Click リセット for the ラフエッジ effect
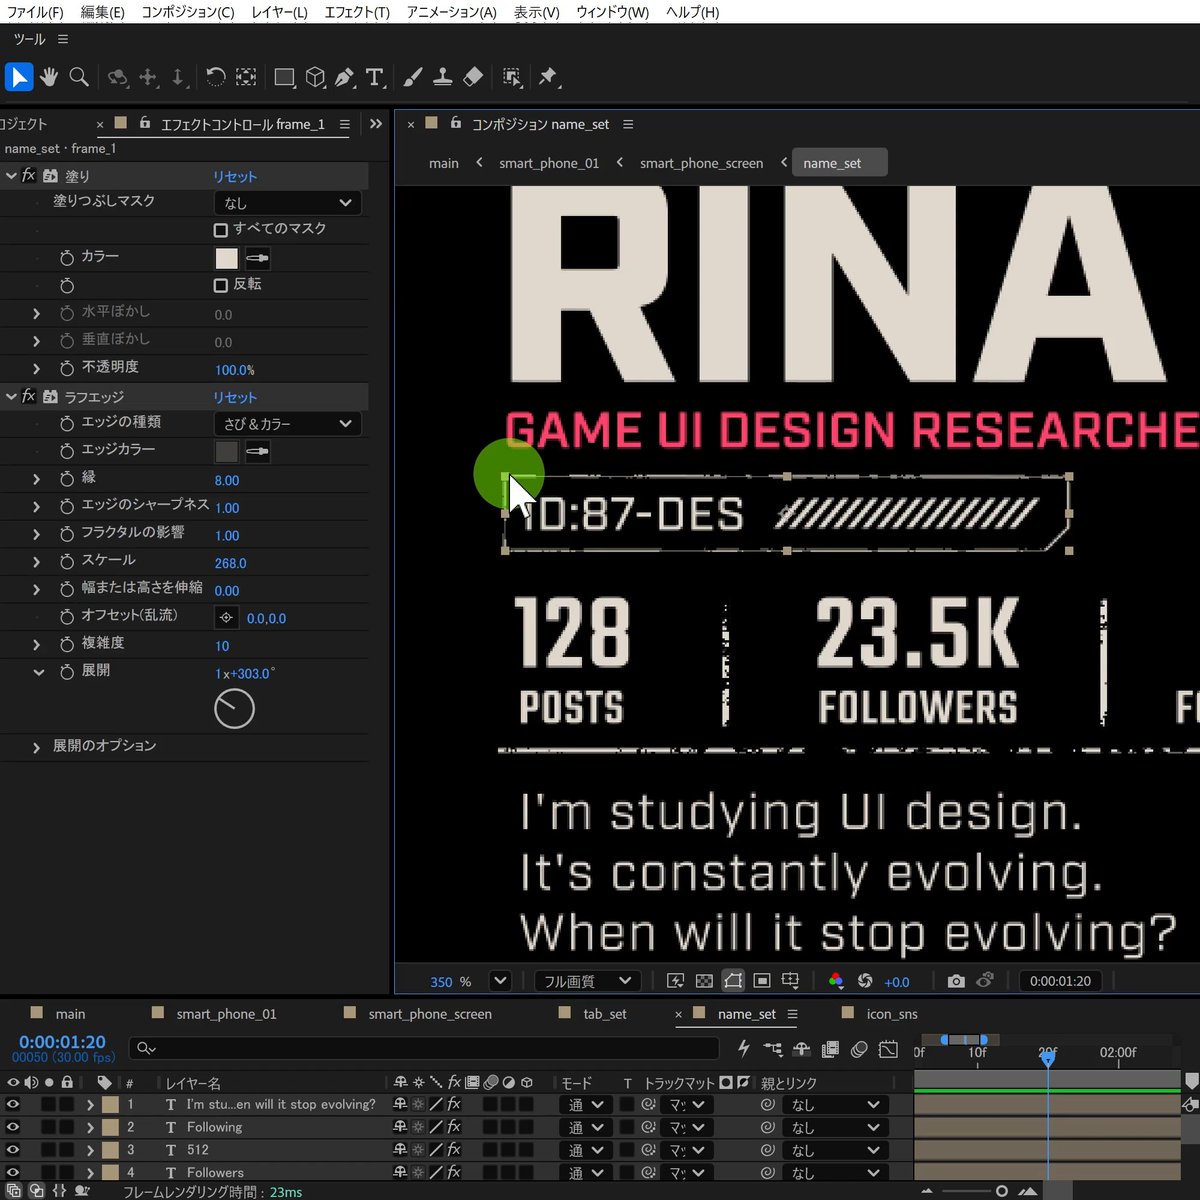This screenshot has height=1200, width=1200. click(x=235, y=397)
